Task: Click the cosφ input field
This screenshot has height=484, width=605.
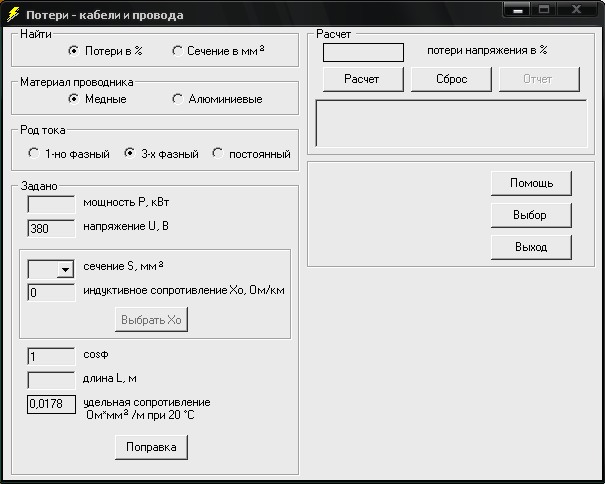Action: (x=51, y=356)
